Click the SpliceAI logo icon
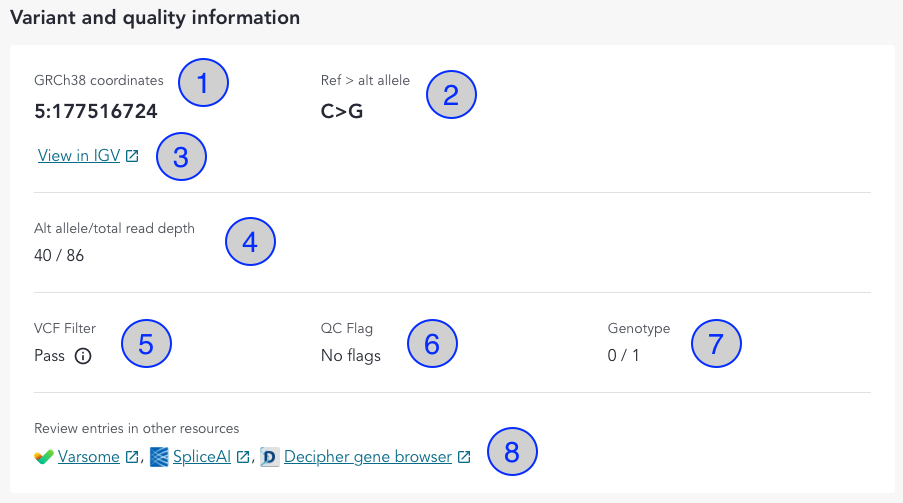This screenshot has width=903, height=503. [158, 457]
